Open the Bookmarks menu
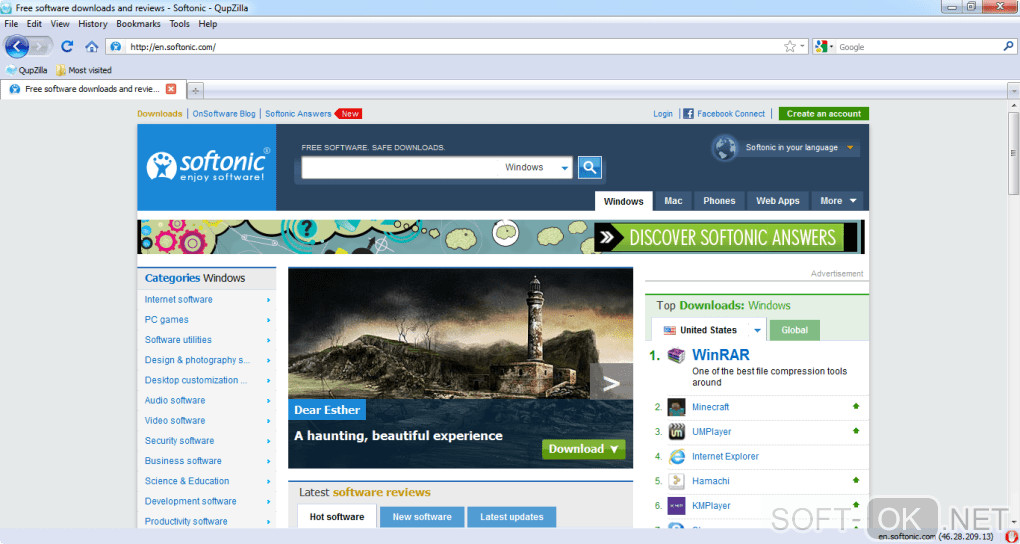The image size is (1020, 544). (138, 24)
